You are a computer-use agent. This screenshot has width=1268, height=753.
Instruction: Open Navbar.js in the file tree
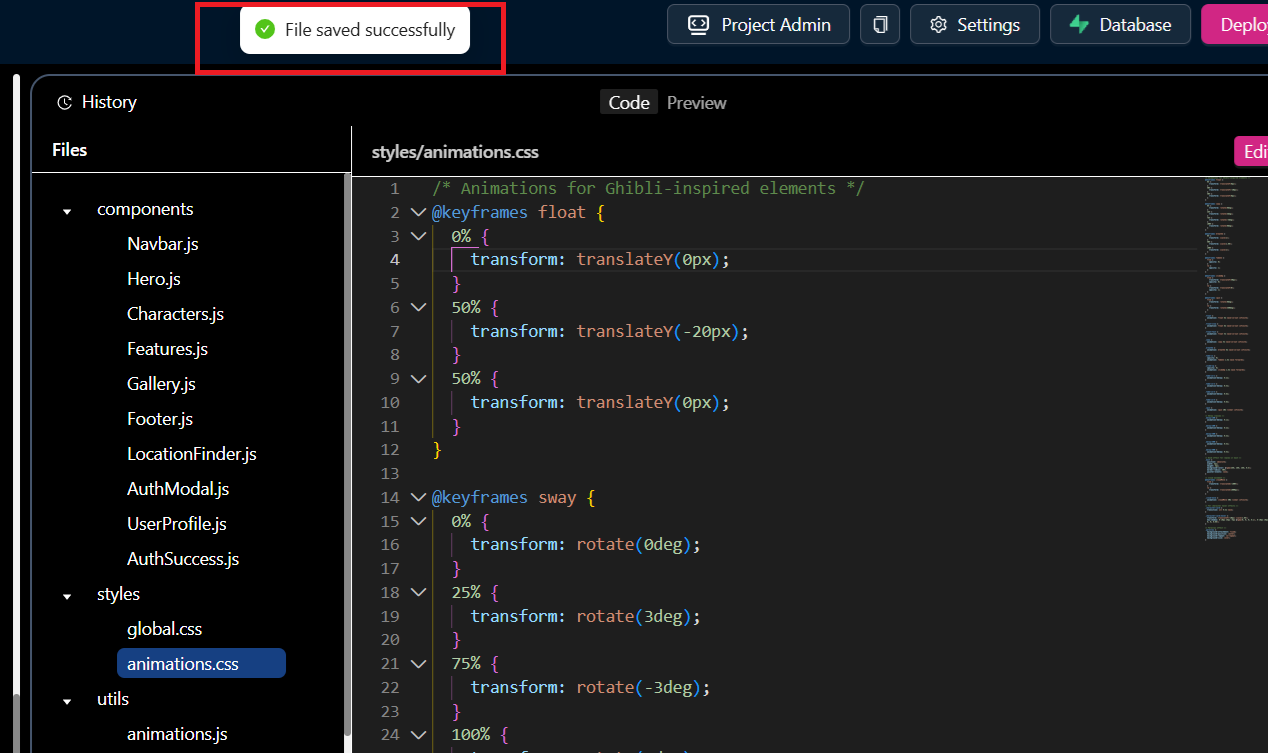pos(163,244)
